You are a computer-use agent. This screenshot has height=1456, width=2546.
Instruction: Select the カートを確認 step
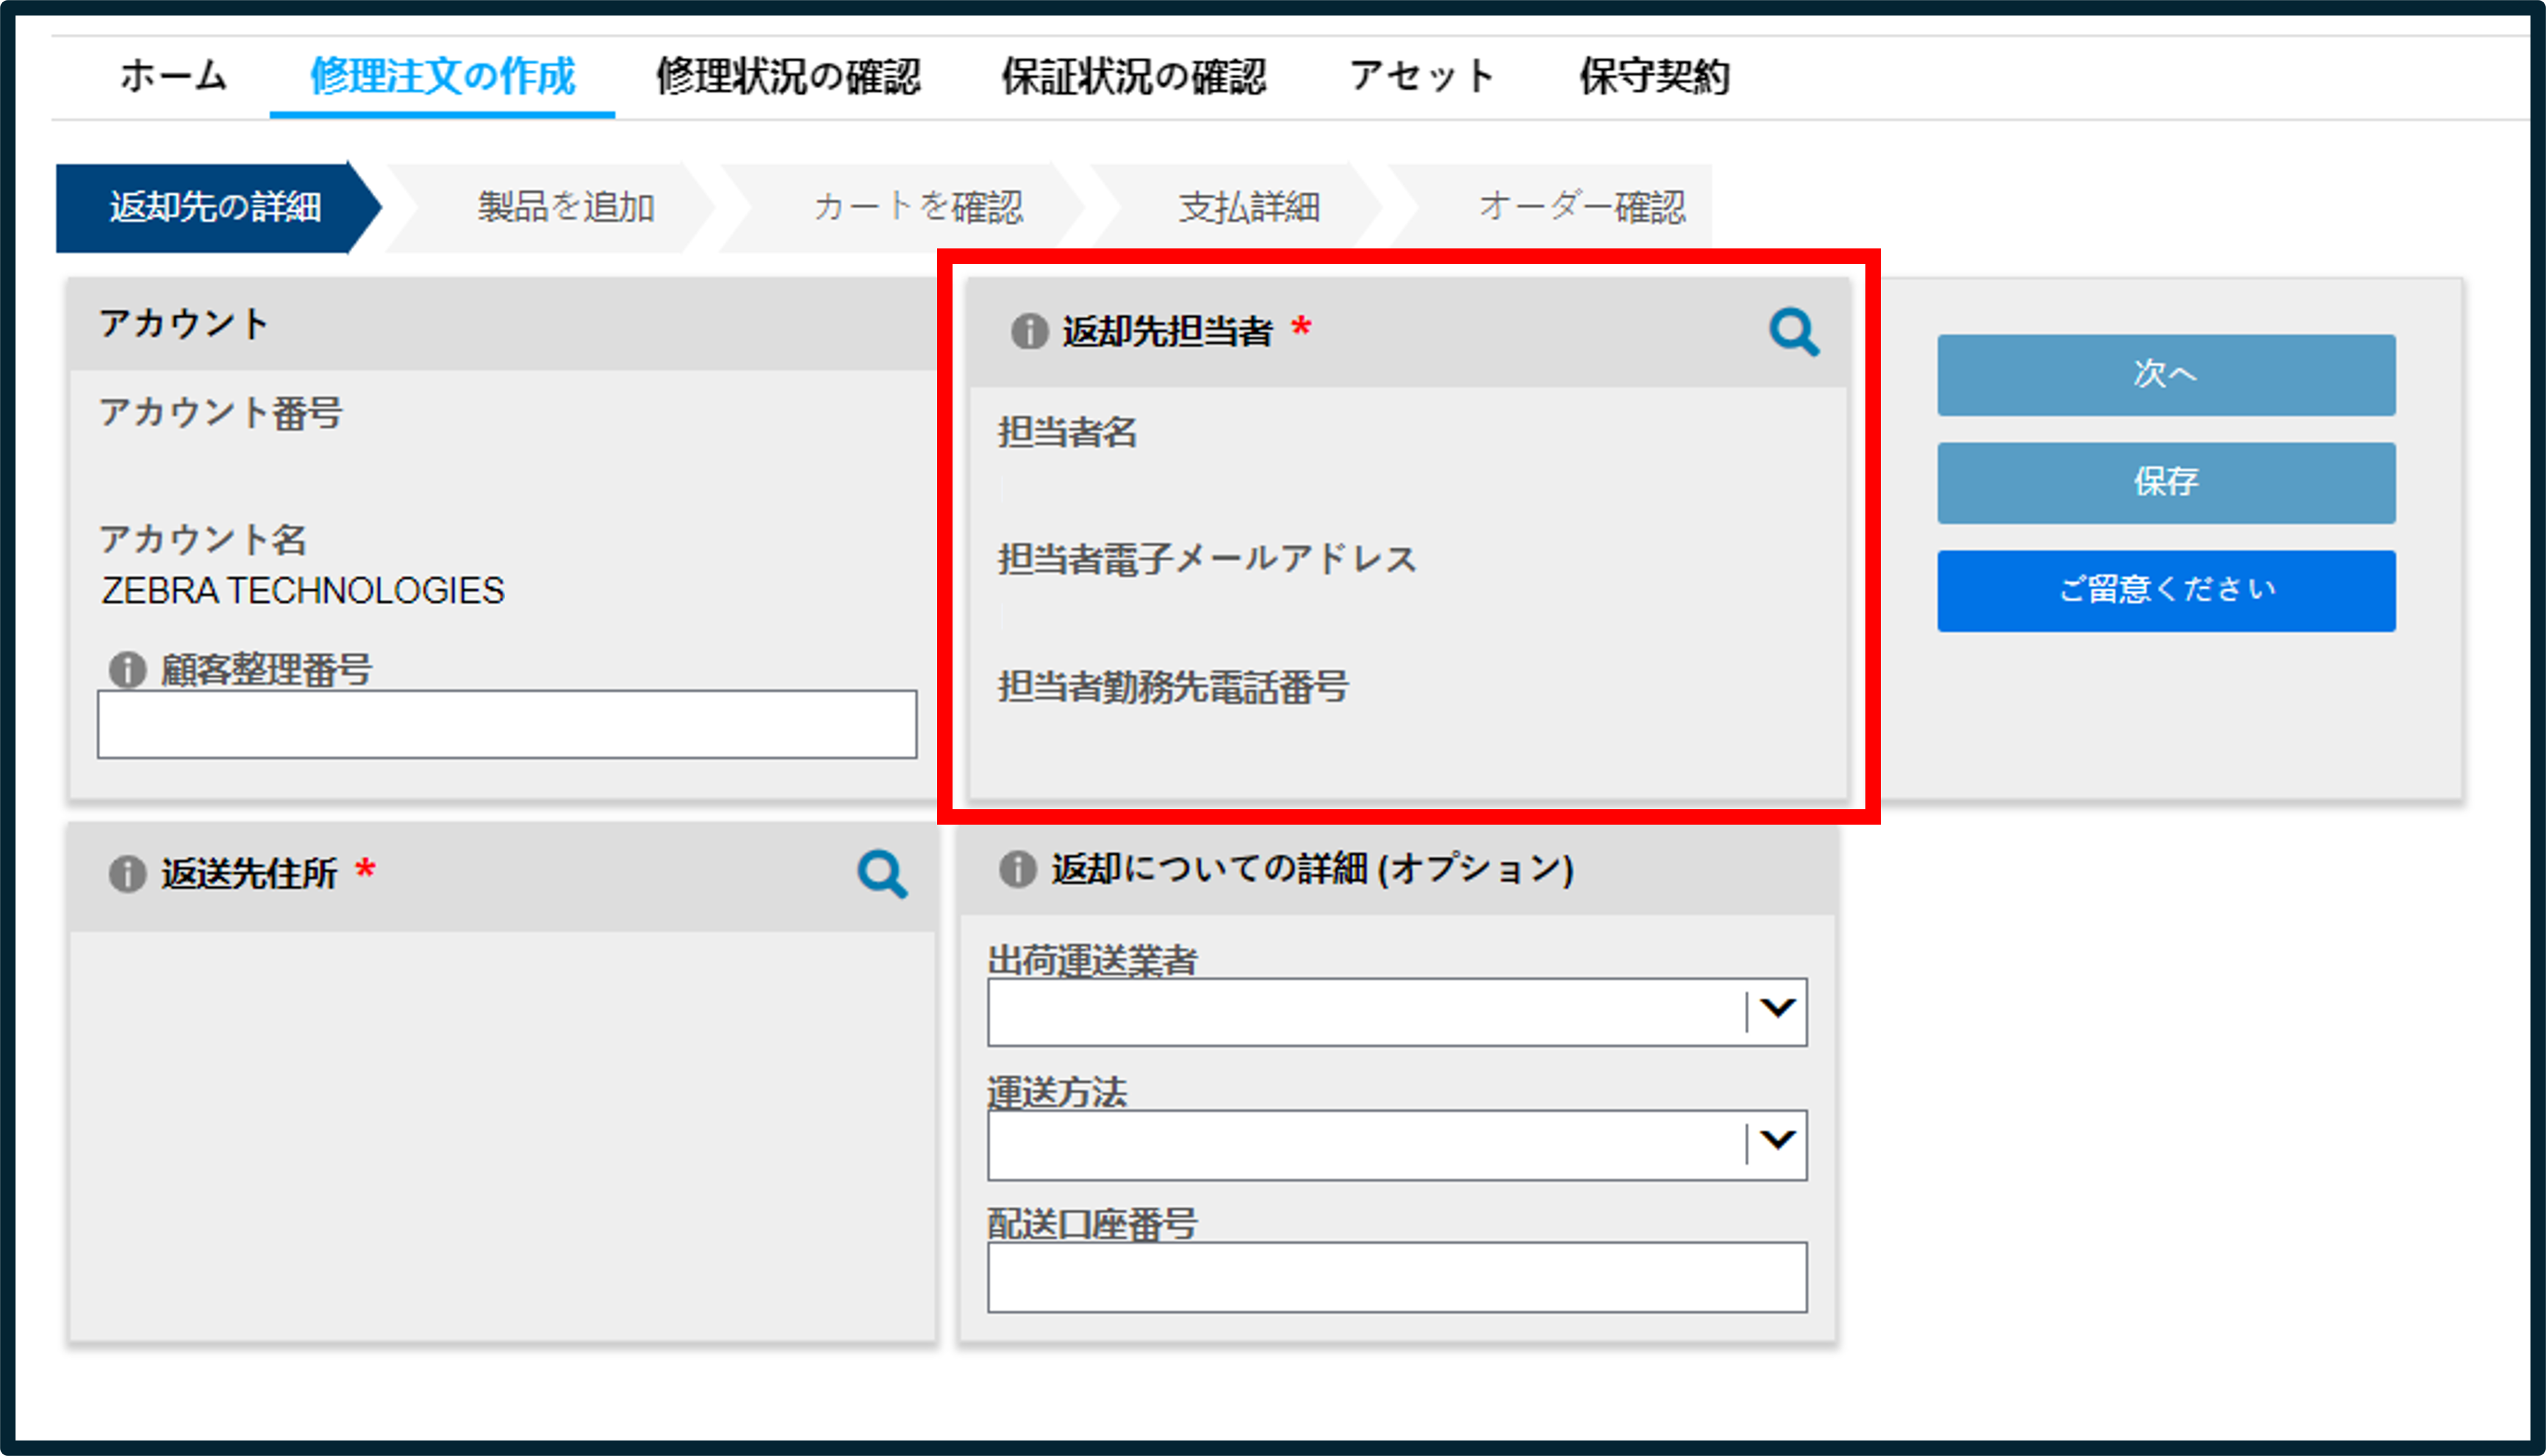918,207
